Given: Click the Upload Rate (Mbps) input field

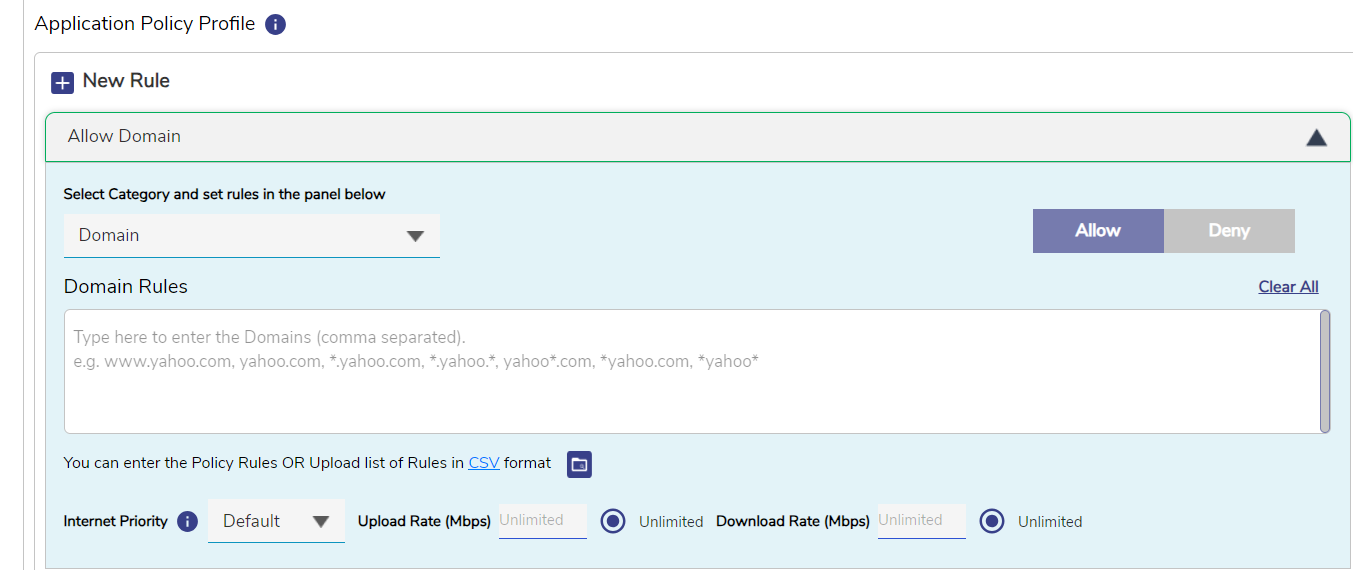Looking at the screenshot, I should 542,521.
